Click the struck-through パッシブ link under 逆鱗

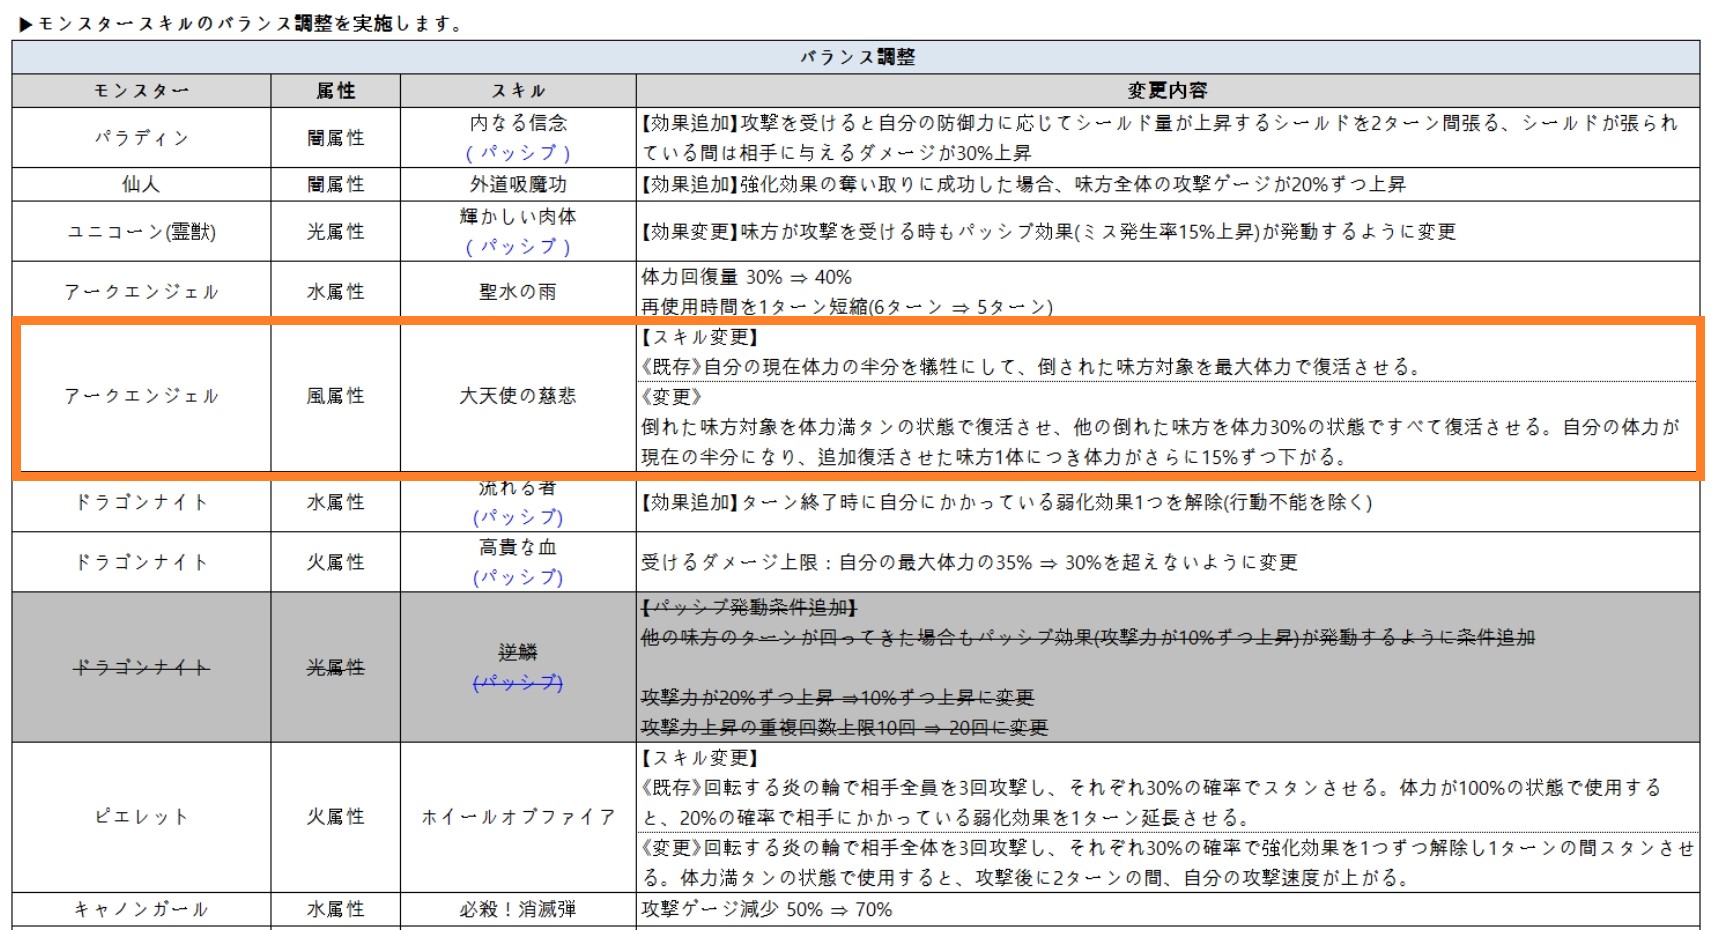click(x=518, y=682)
